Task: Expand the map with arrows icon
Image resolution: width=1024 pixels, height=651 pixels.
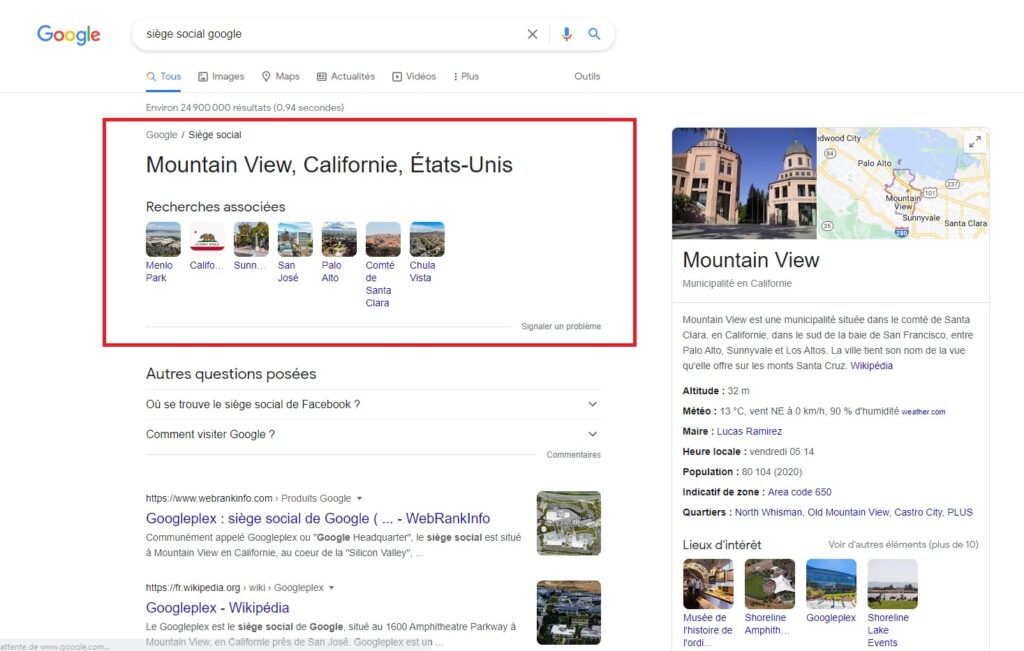Action: [974, 142]
